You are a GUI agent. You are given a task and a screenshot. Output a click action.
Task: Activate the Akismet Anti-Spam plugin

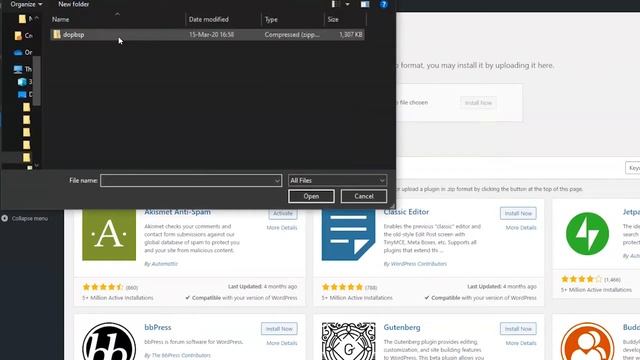tap(283, 213)
